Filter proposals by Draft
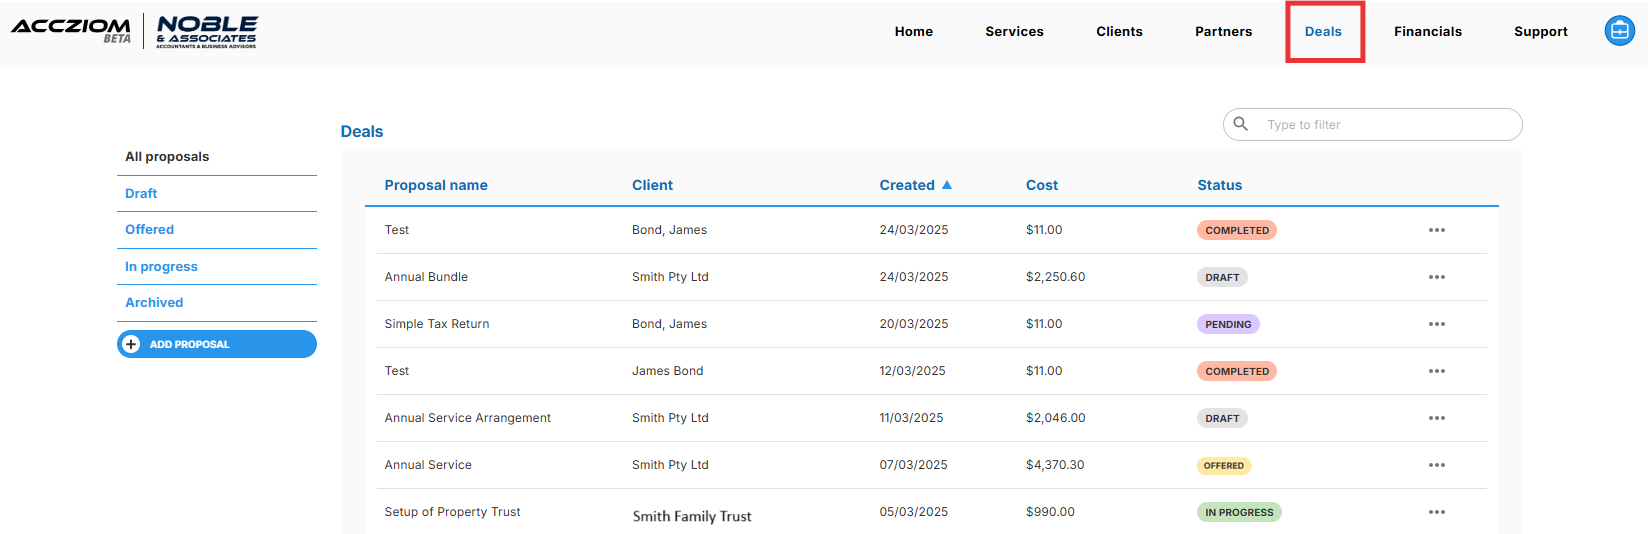The width and height of the screenshot is (1648, 534). coord(141,194)
